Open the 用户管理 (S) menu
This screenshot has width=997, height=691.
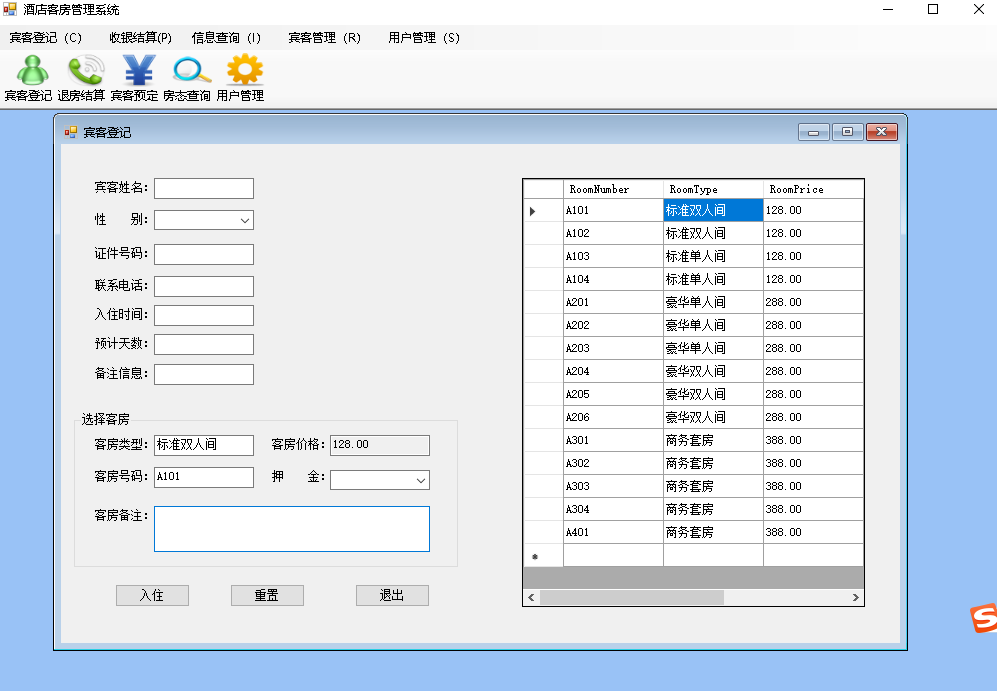click(x=424, y=38)
